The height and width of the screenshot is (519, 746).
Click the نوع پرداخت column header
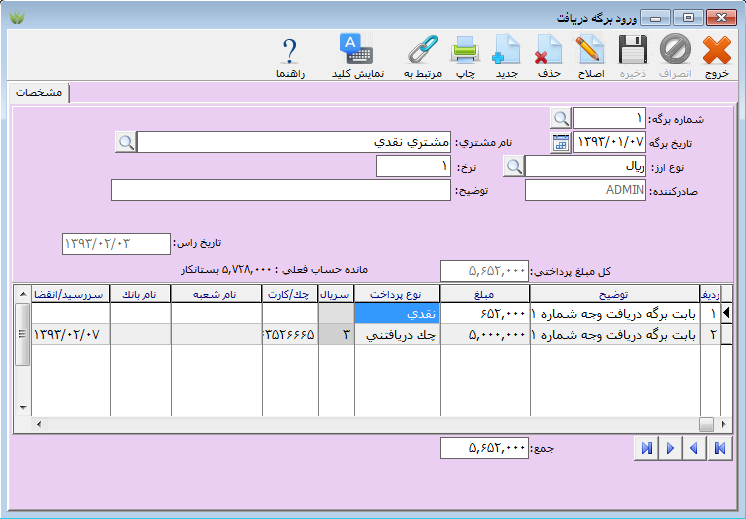397,295
